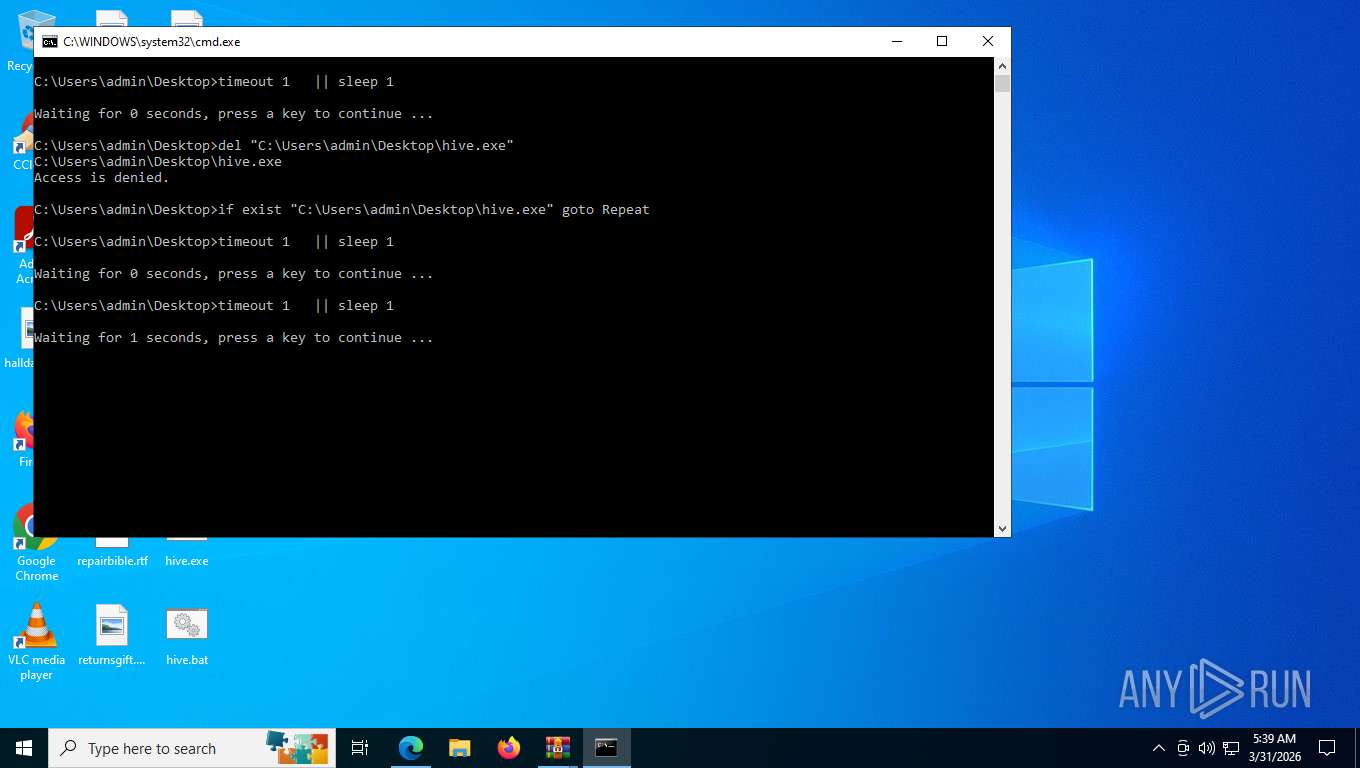
Task: Open File Explorer from the taskbar
Action: [x=460, y=748]
